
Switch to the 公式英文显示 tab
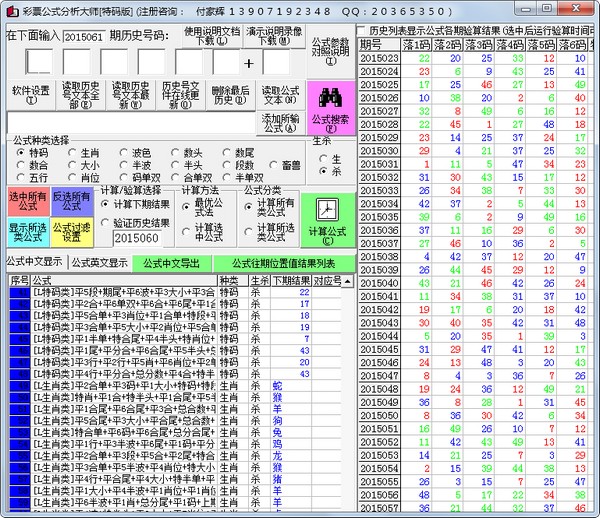(99, 263)
